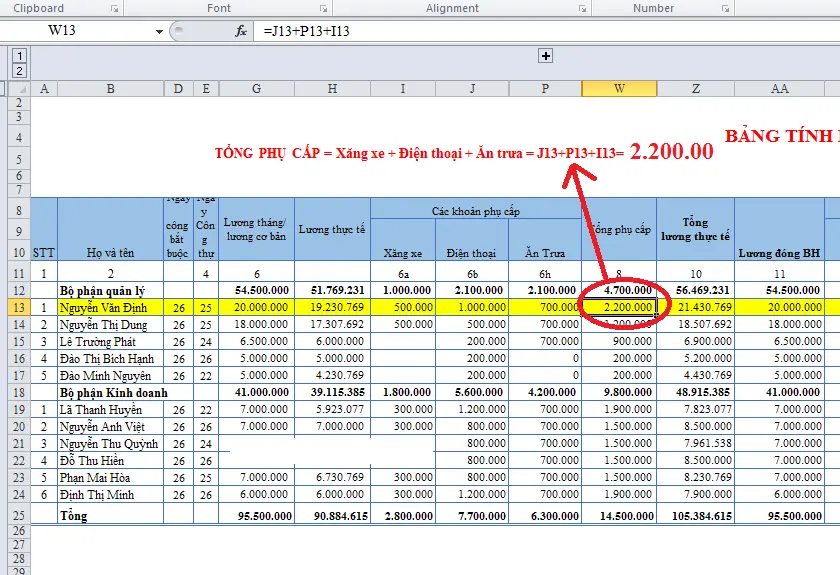
Task: Select column B header
Action: pos(110,88)
